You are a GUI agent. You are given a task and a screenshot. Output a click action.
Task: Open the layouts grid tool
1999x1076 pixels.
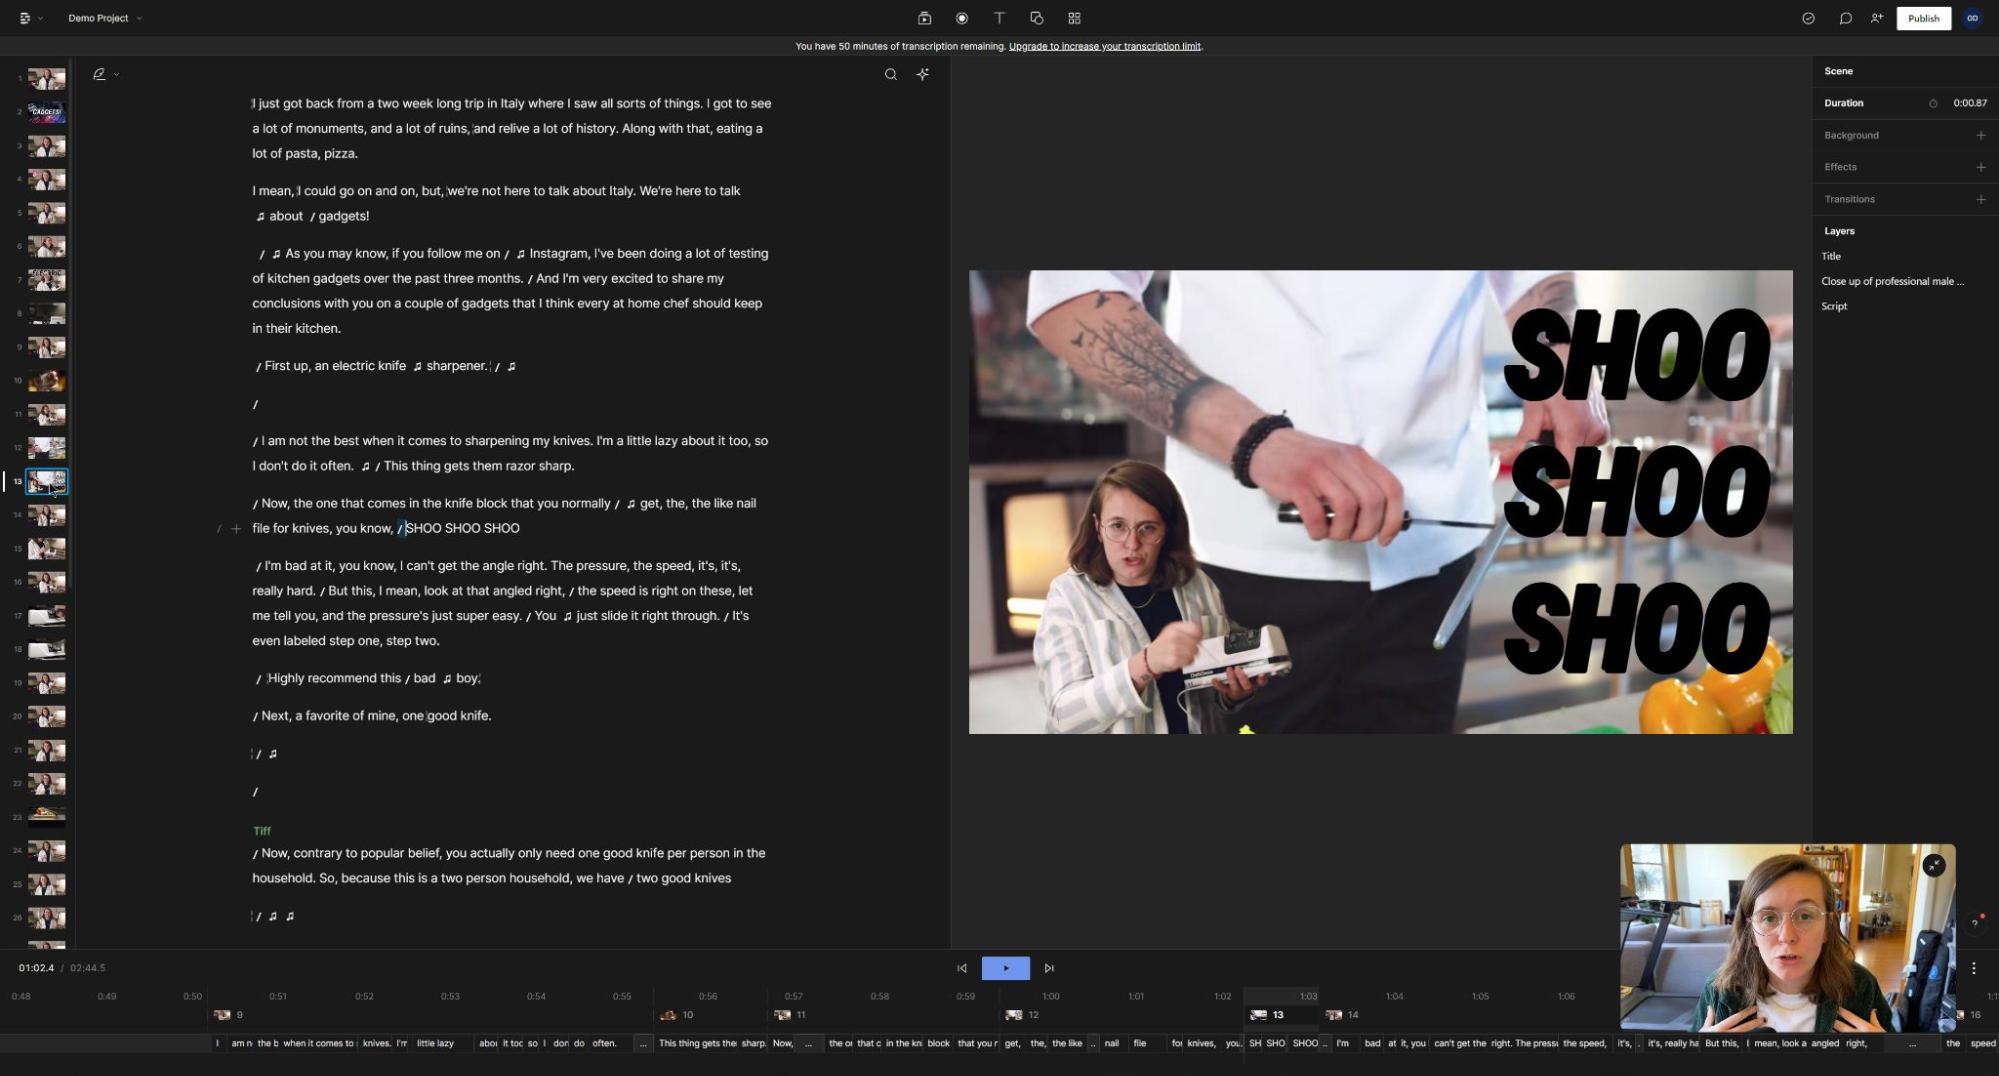point(1075,18)
